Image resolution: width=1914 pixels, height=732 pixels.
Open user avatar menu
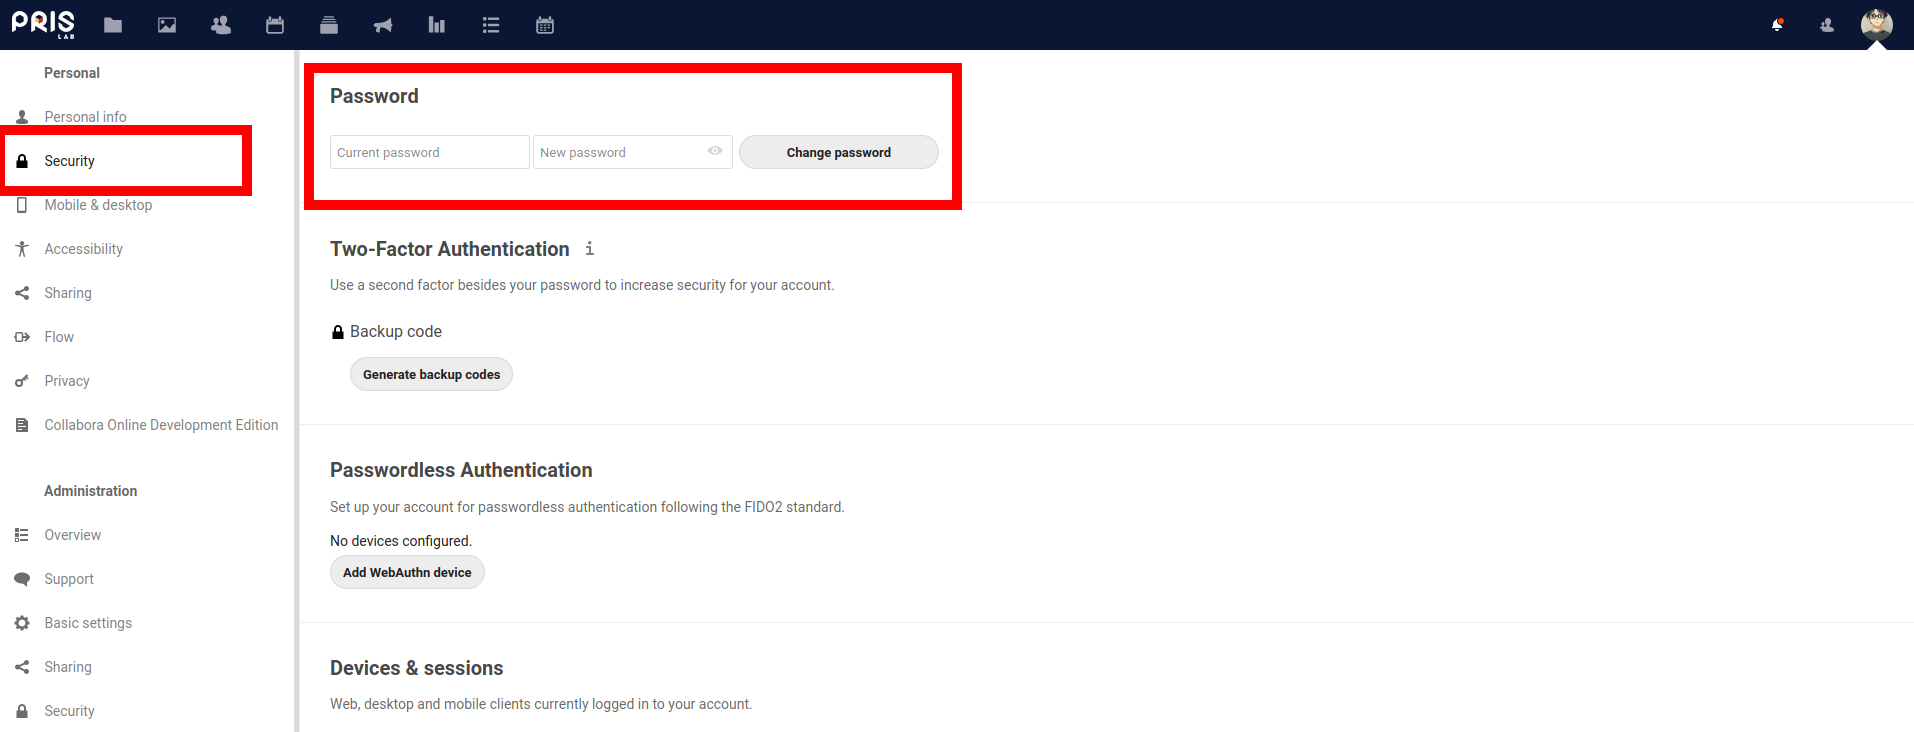point(1876,24)
